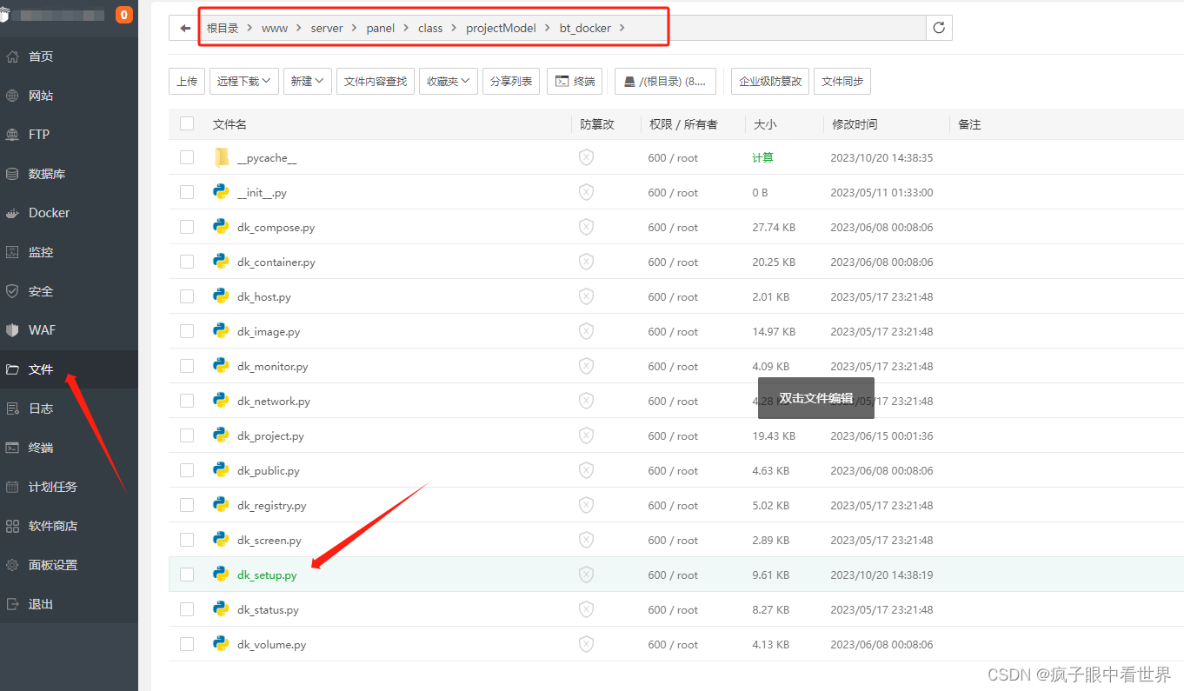Expand the chevron after server

tap(353, 28)
